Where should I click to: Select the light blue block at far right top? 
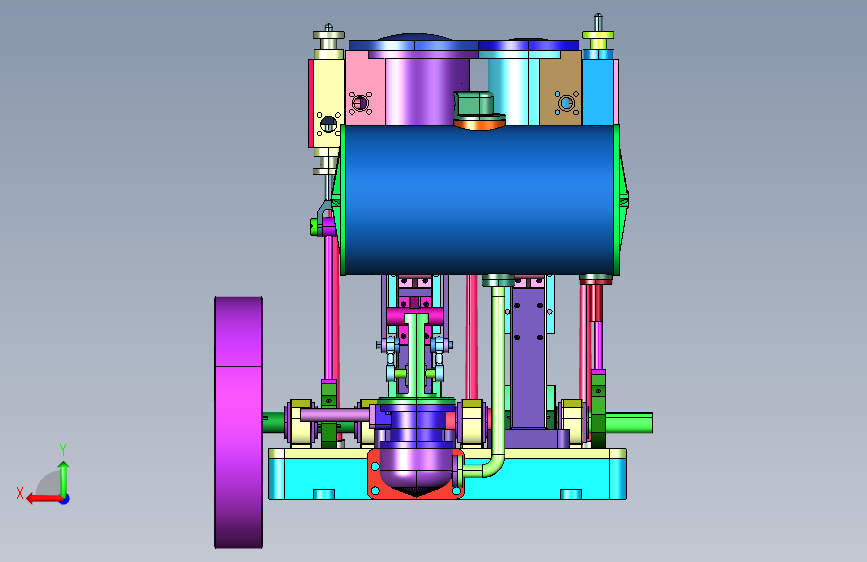coord(599,91)
